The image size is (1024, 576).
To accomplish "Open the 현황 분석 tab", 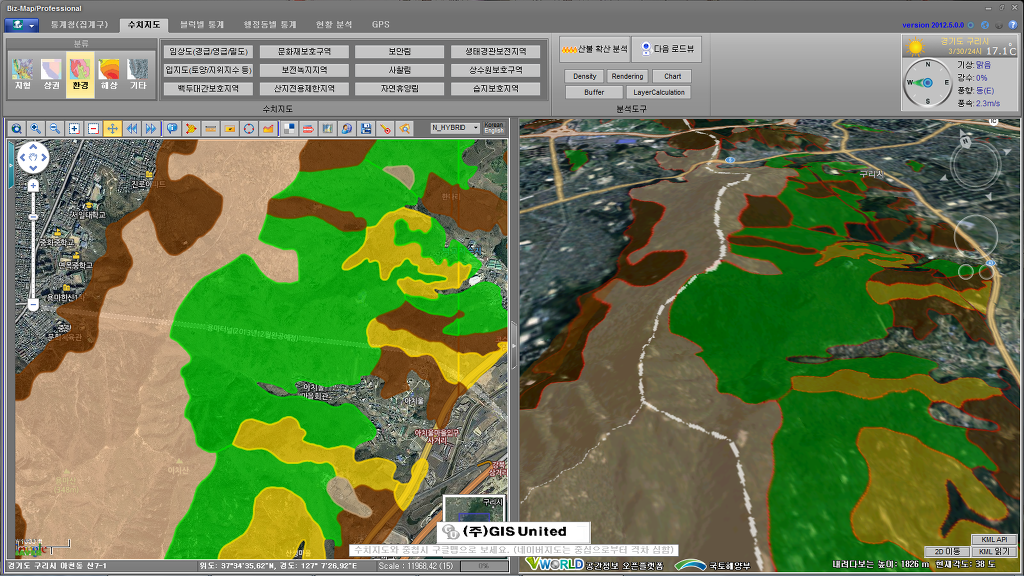I will [x=333, y=24].
